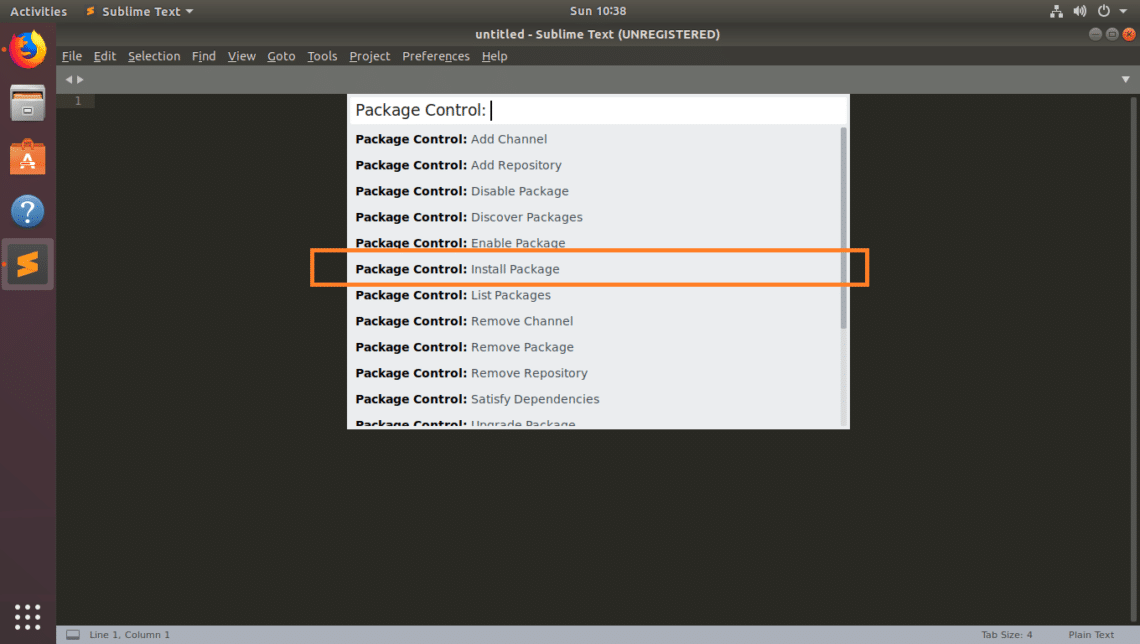This screenshot has width=1140, height=644.
Task: Click the Activities button
Action: point(39,11)
